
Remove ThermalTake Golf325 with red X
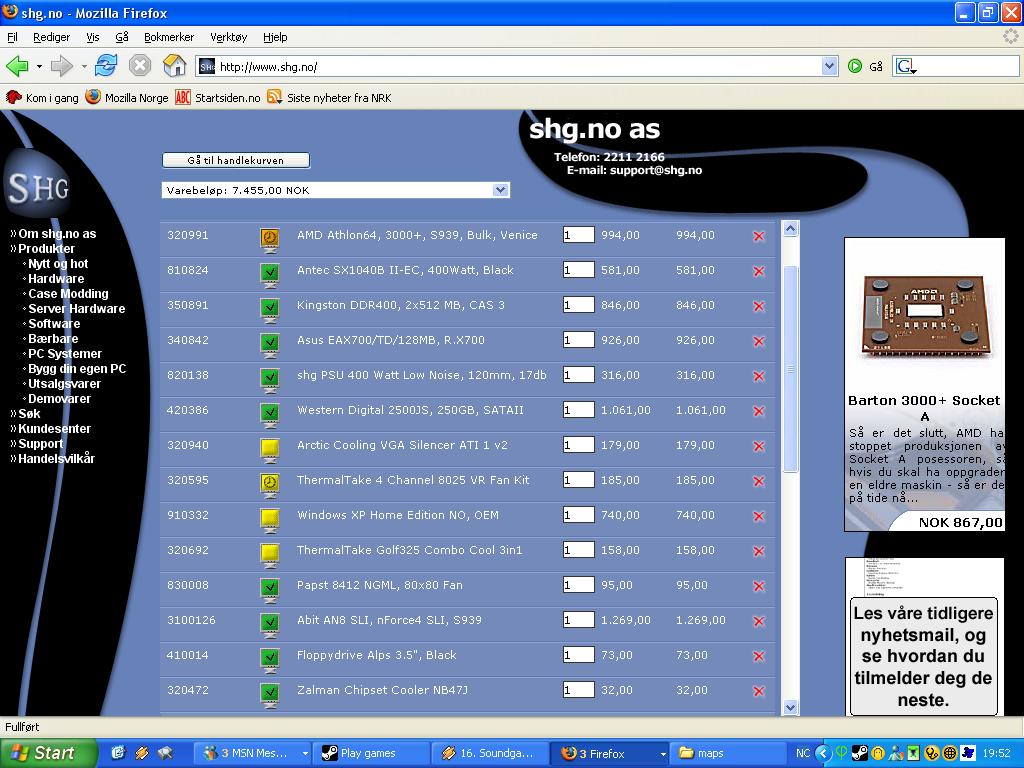(x=758, y=551)
